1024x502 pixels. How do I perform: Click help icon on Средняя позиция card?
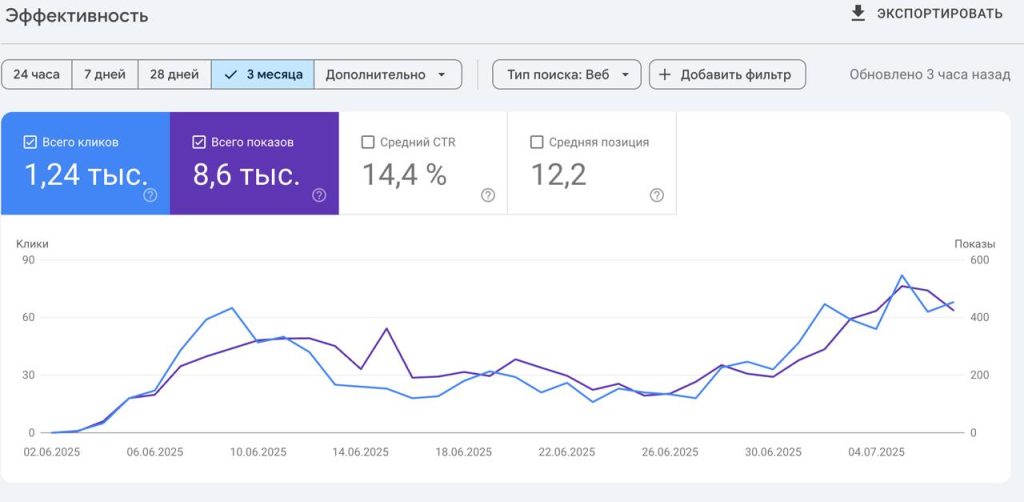(657, 195)
